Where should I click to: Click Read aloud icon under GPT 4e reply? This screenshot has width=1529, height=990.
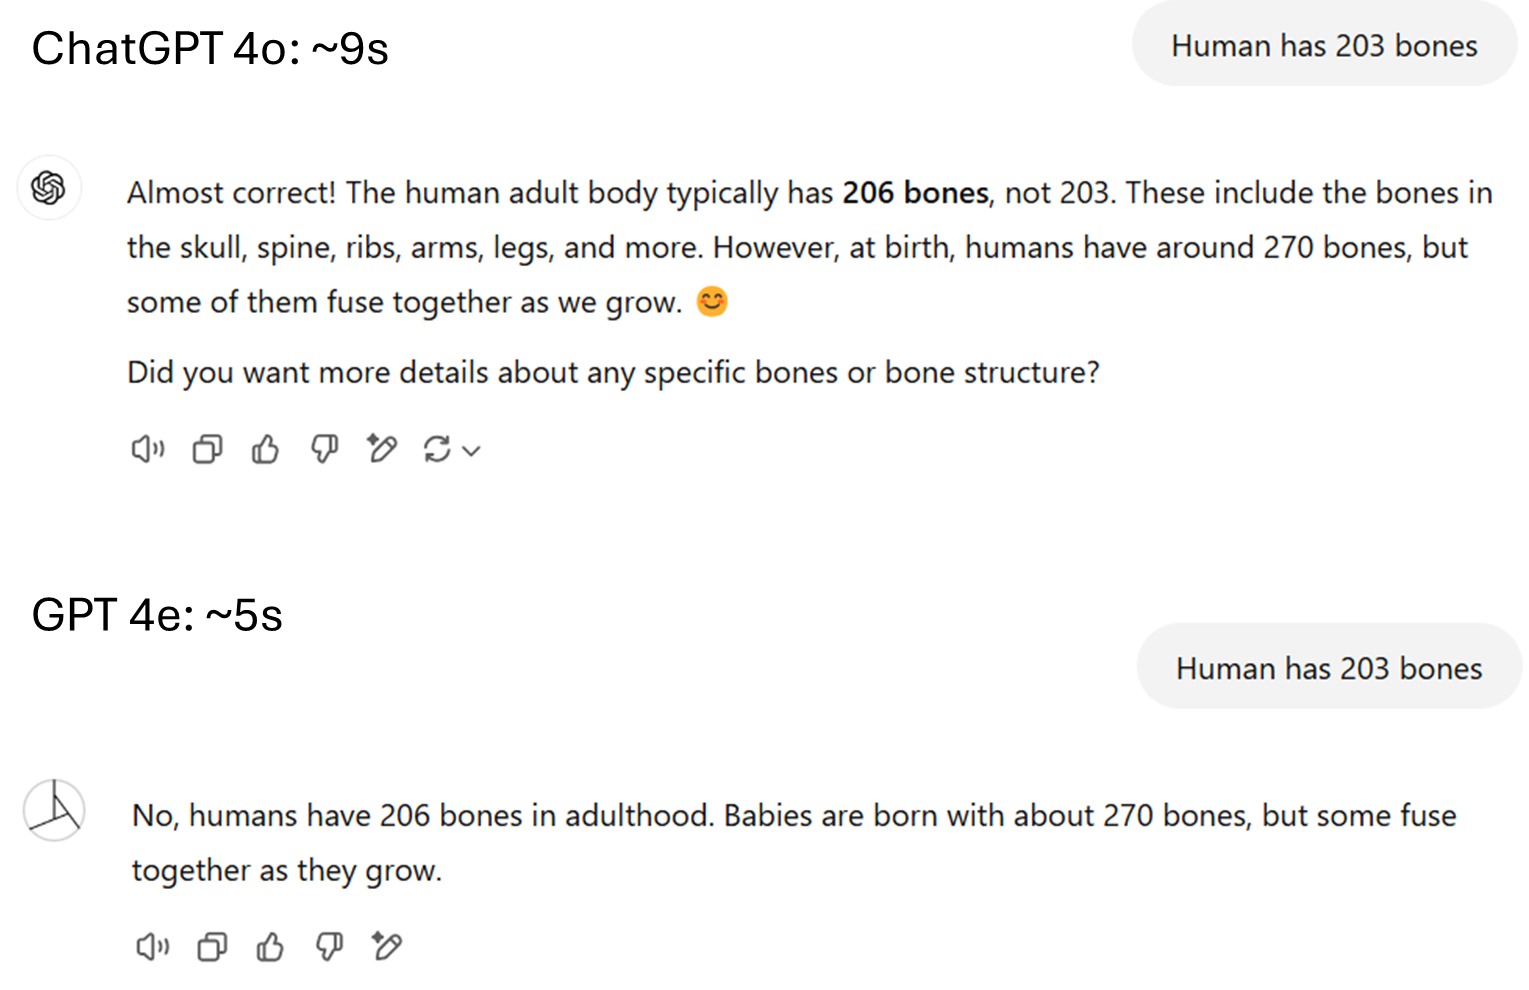click(152, 946)
